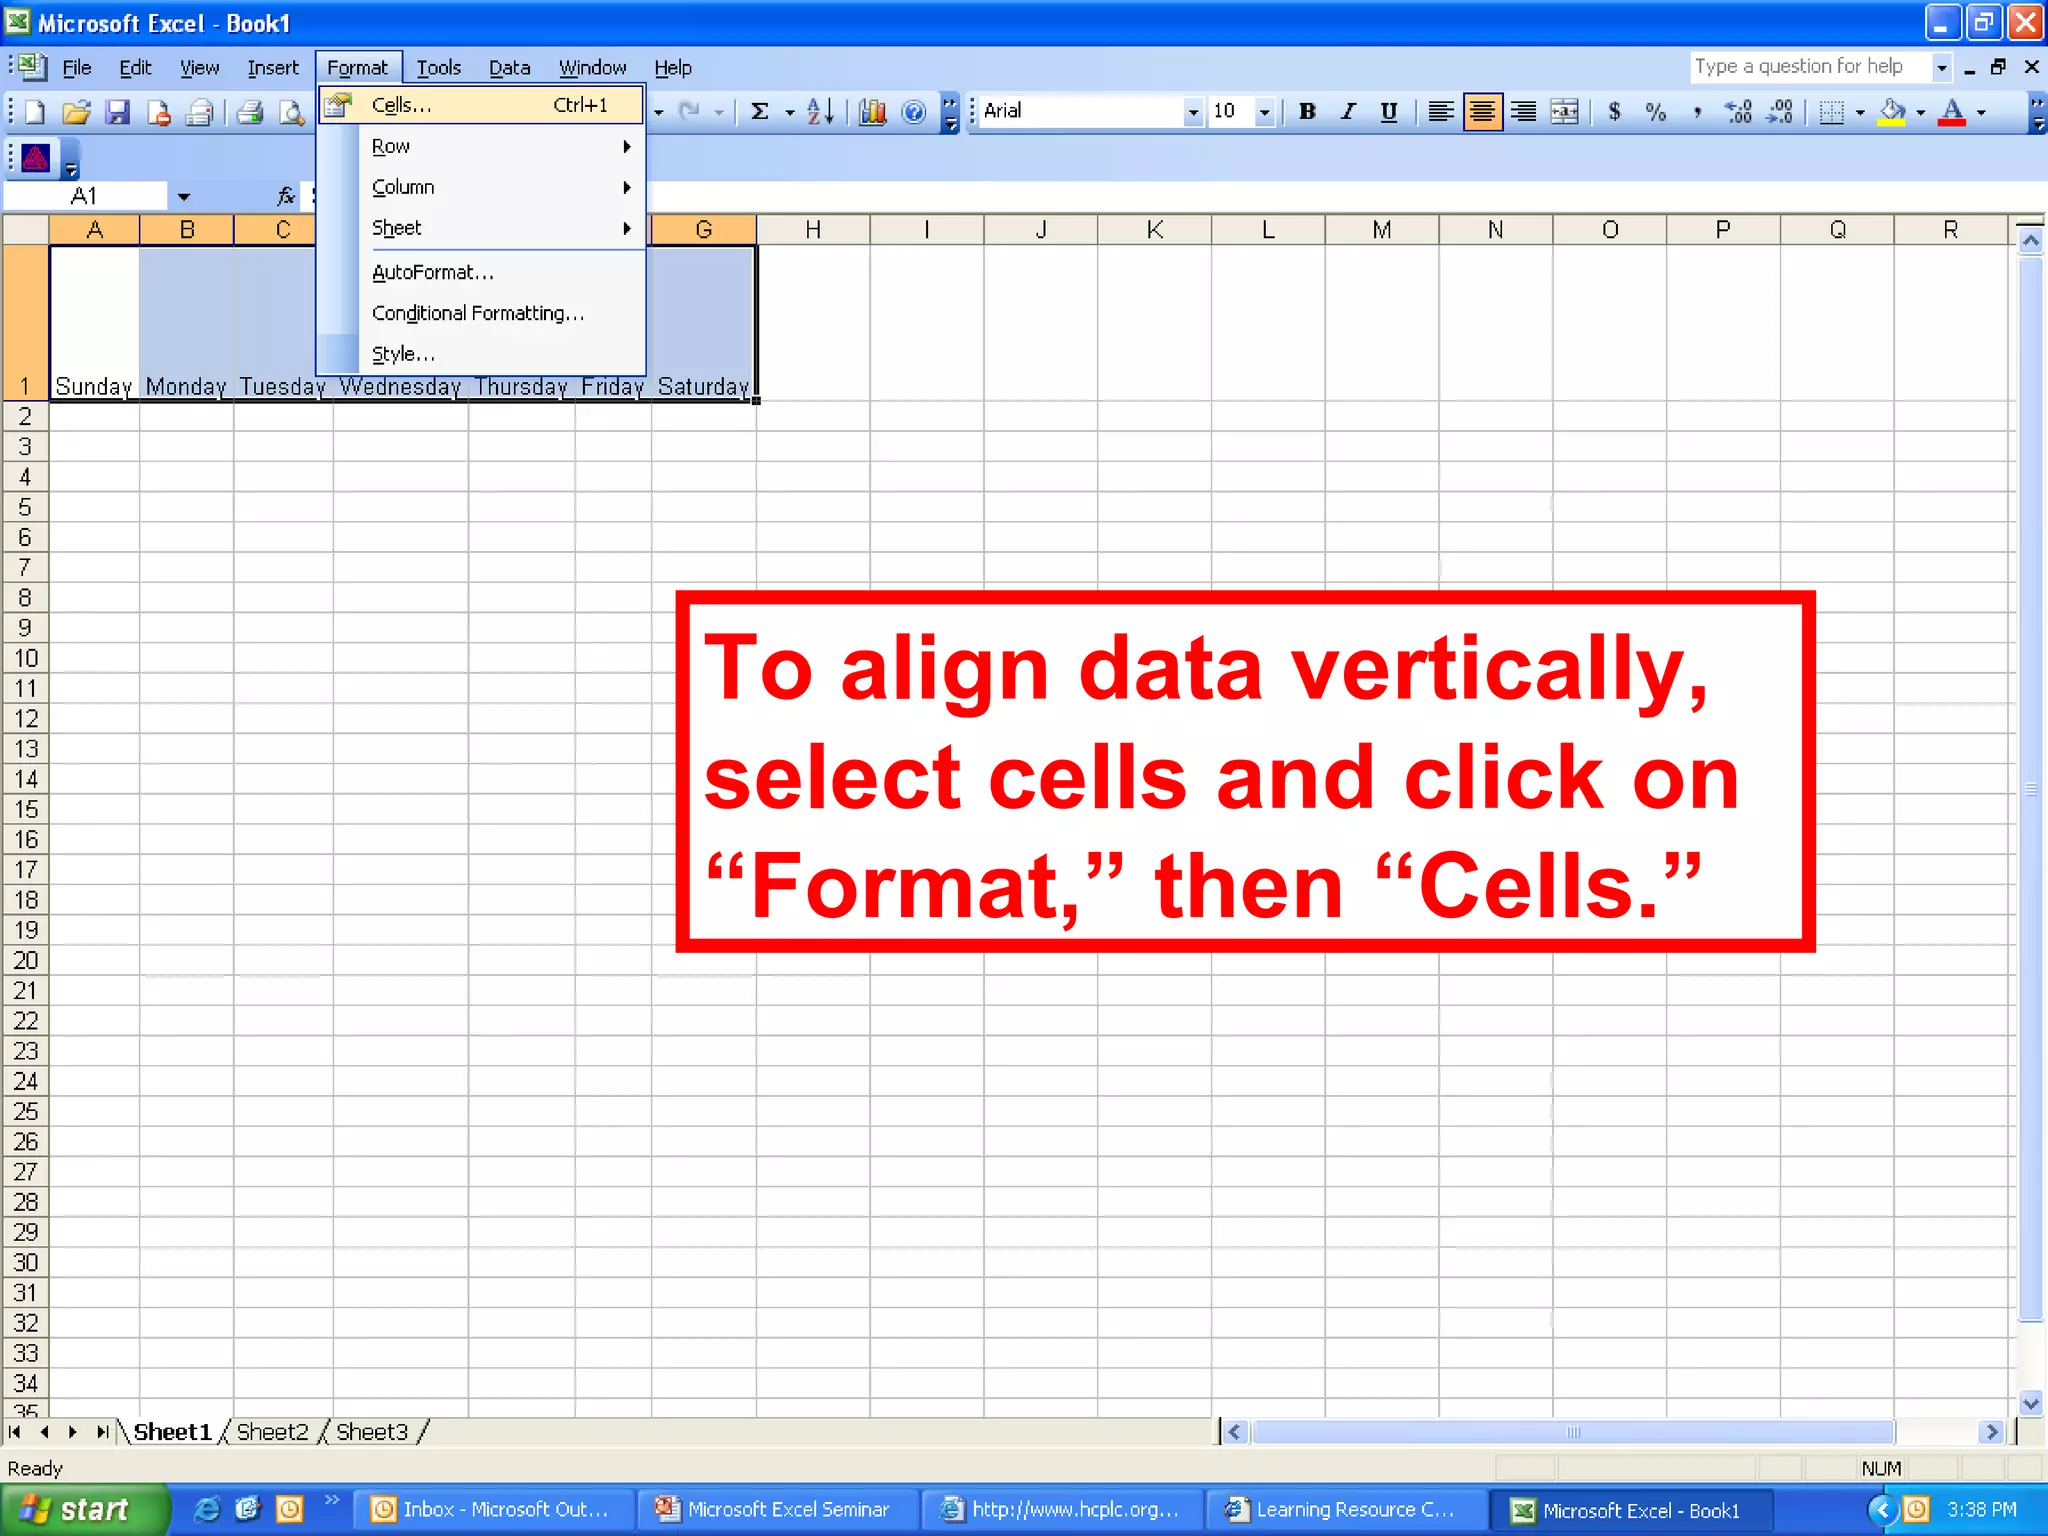The image size is (2048, 1536).
Task: Select Cells... in the Format menu
Action: (x=481, y=105)
